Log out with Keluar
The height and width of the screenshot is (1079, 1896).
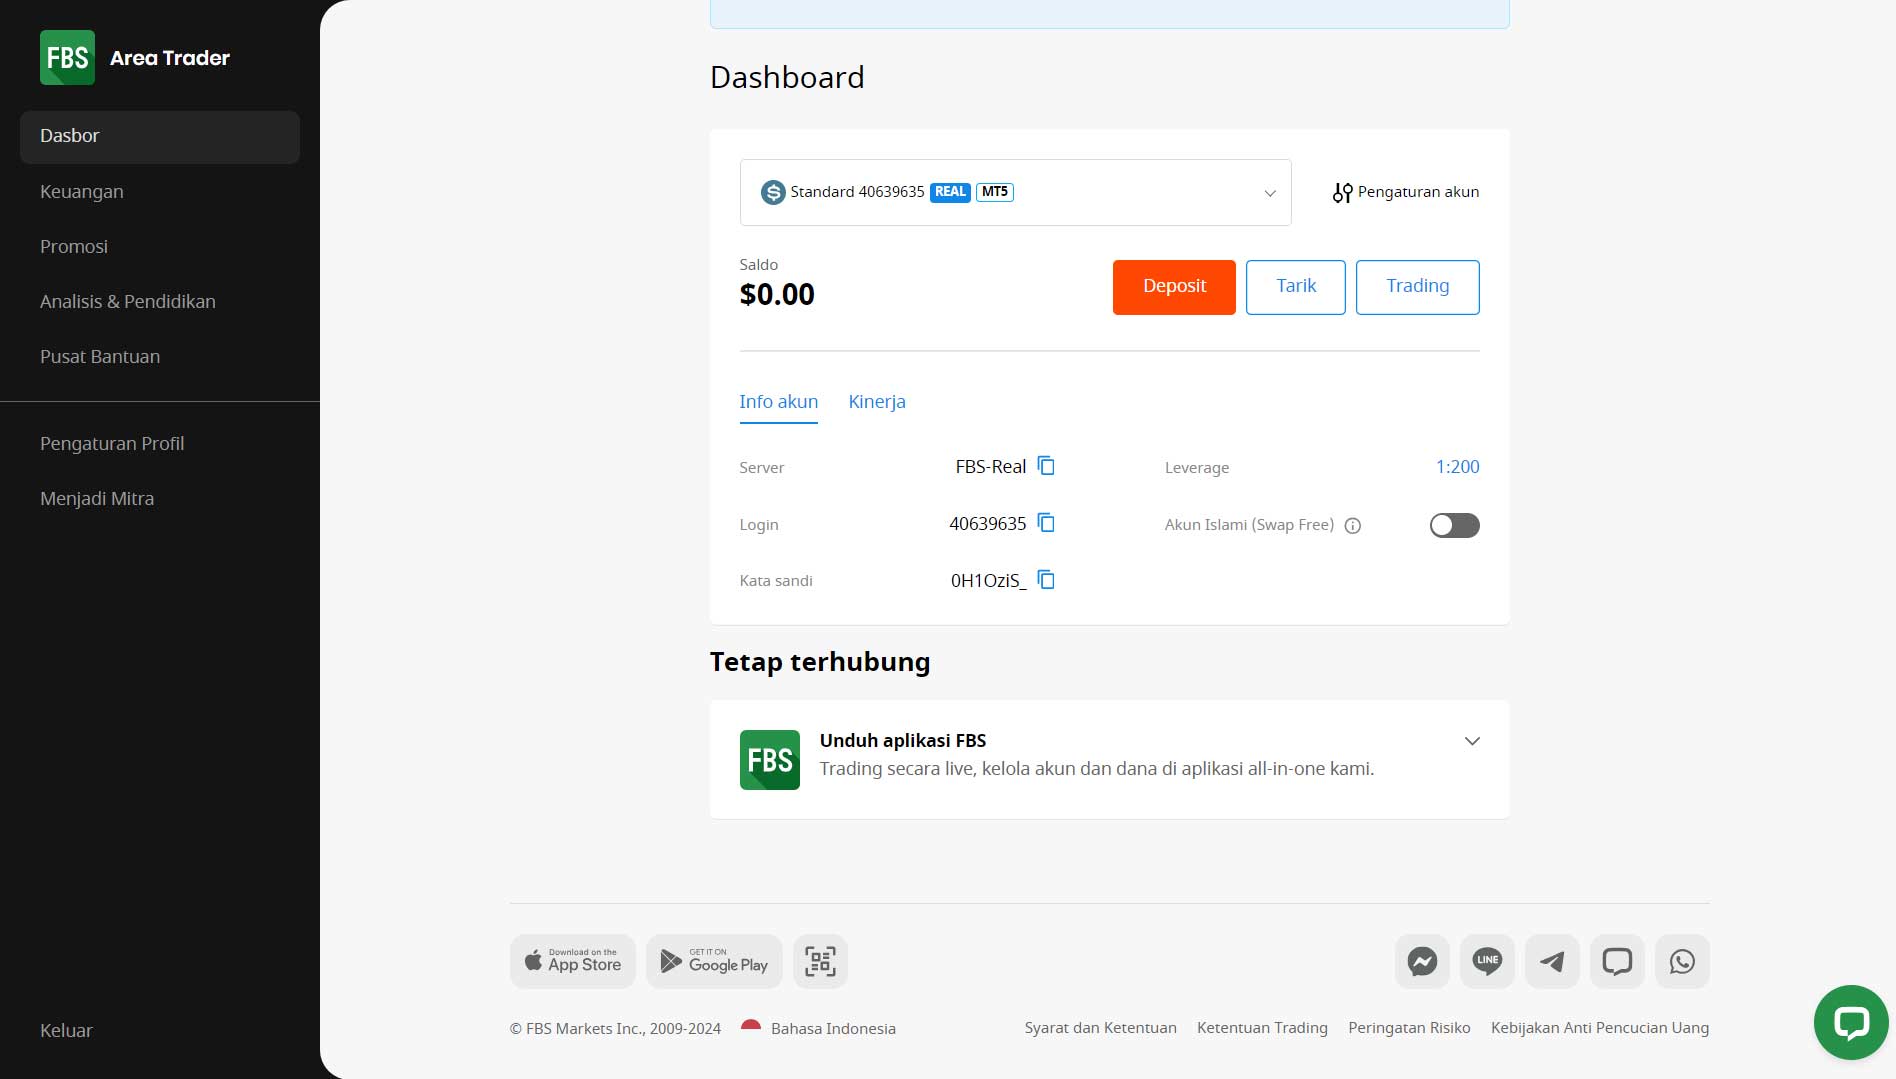coord(66,1031)
